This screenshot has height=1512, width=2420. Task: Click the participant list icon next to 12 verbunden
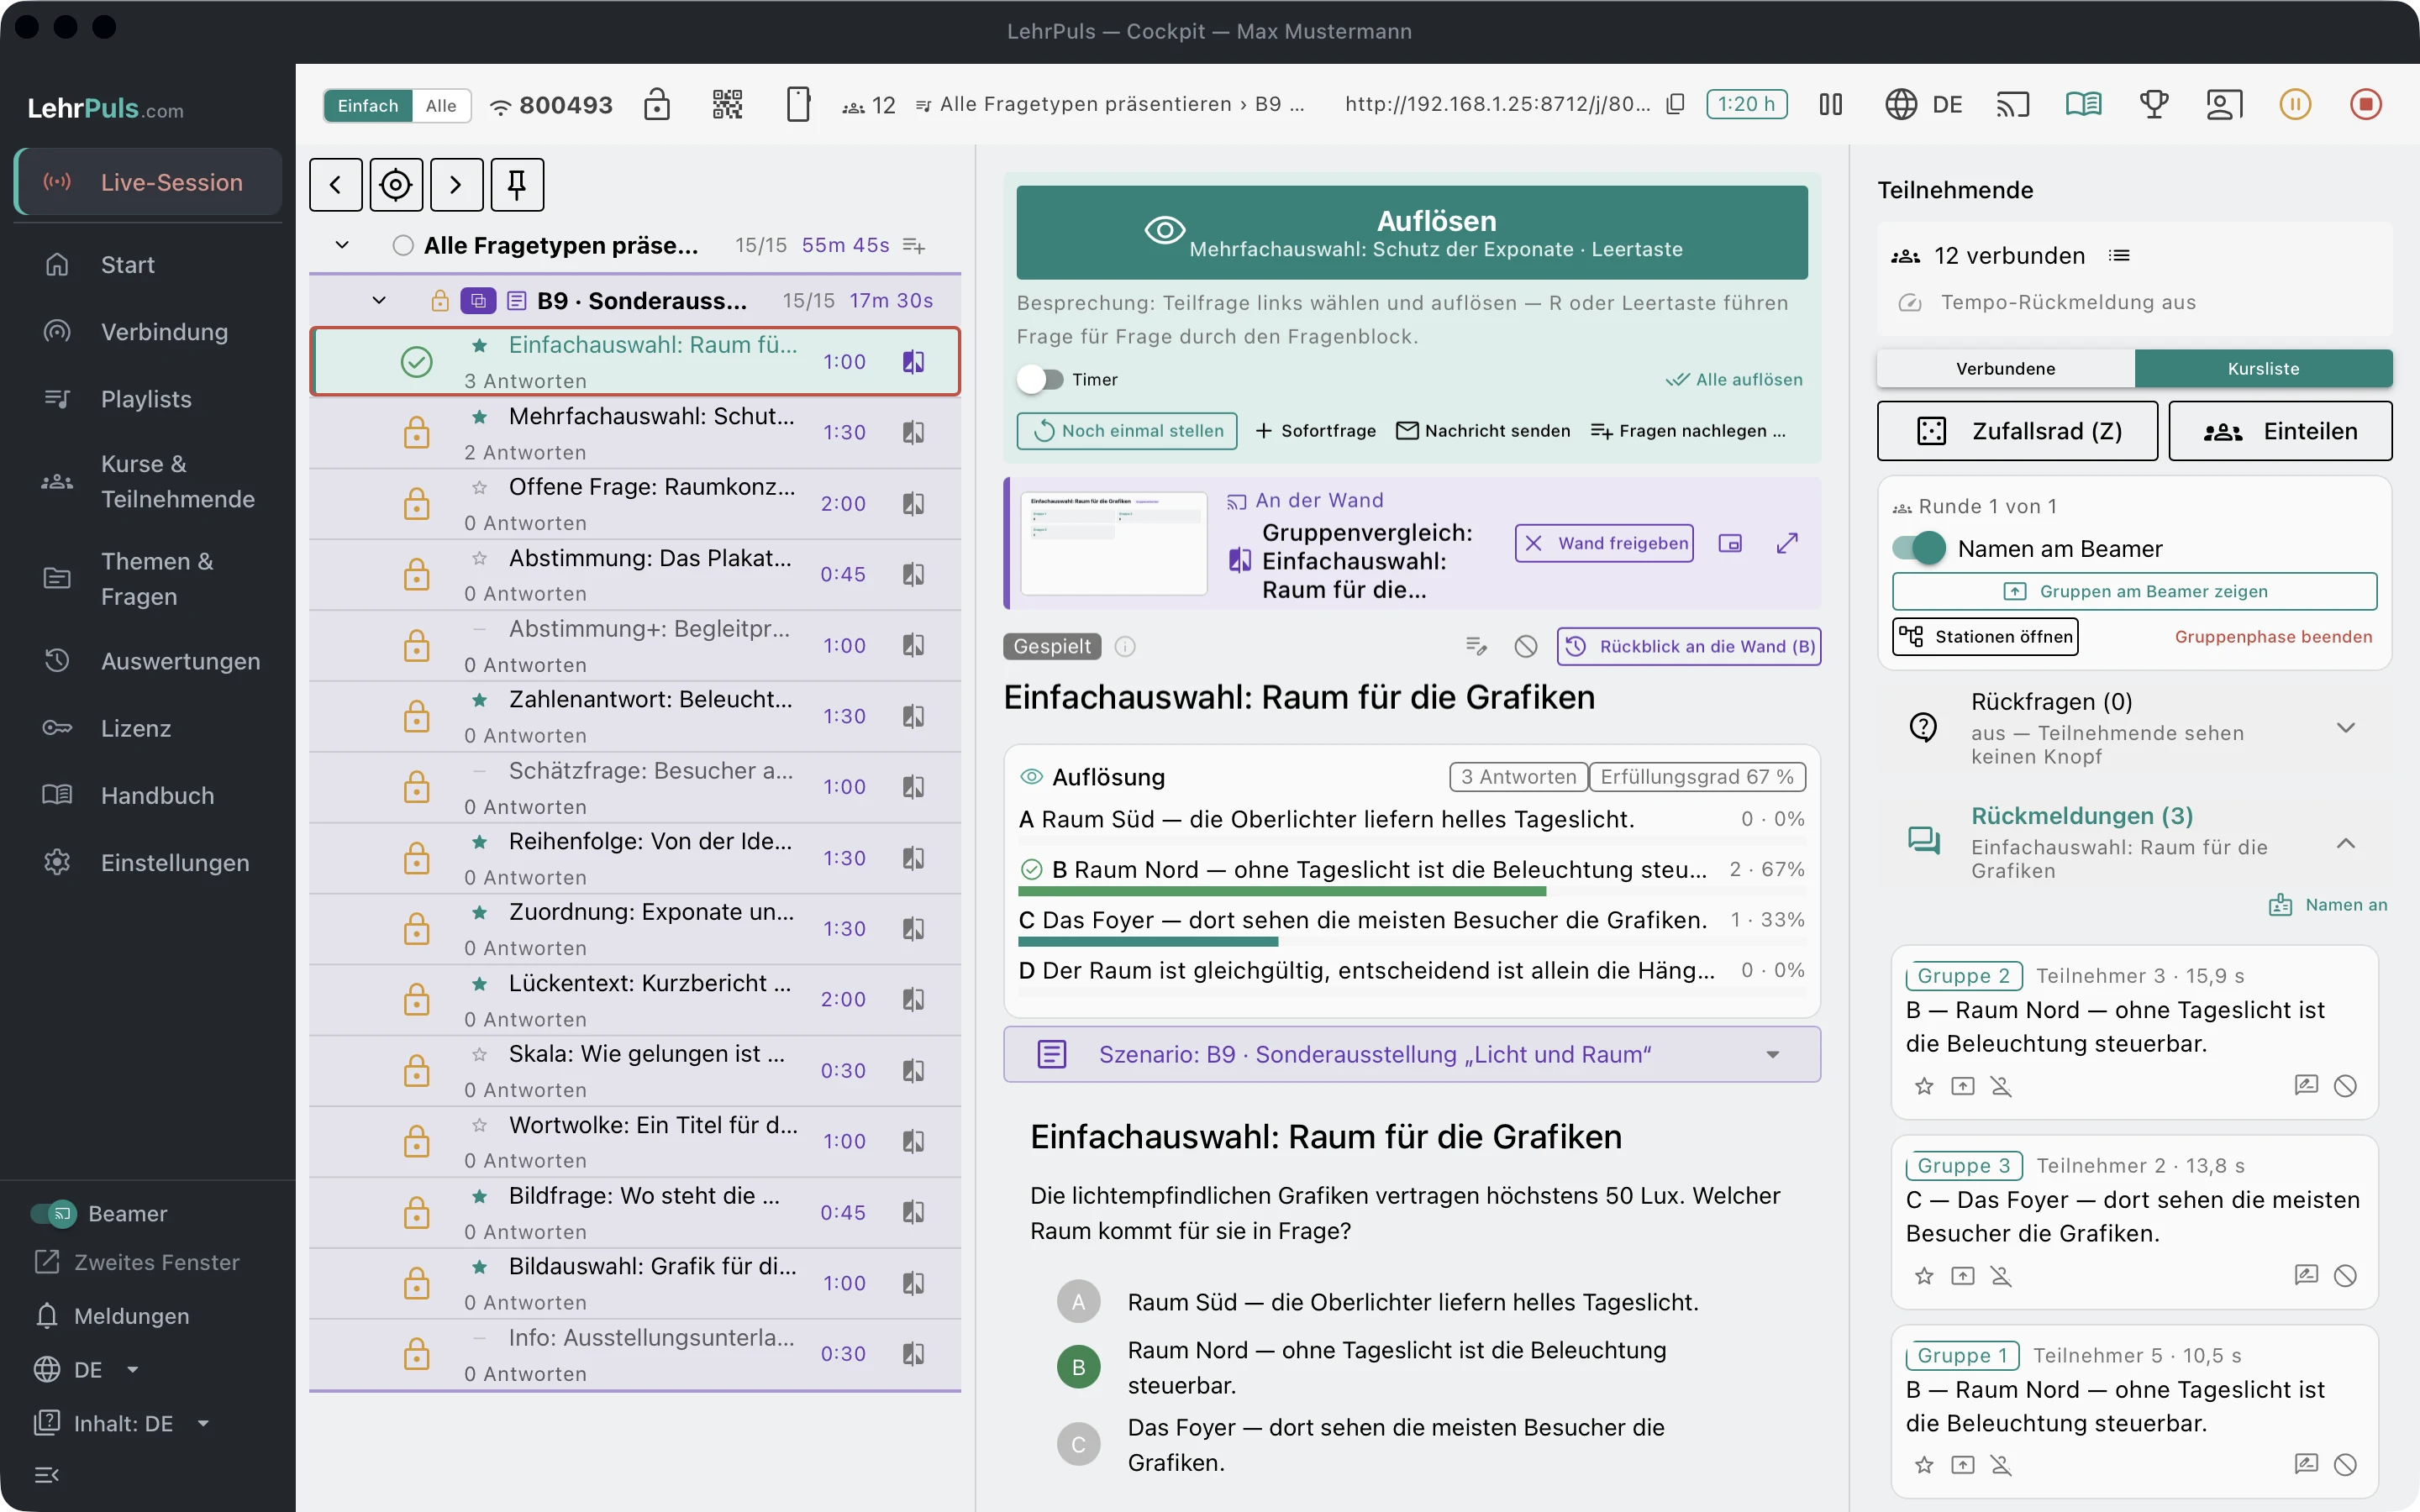(2119, 256)
